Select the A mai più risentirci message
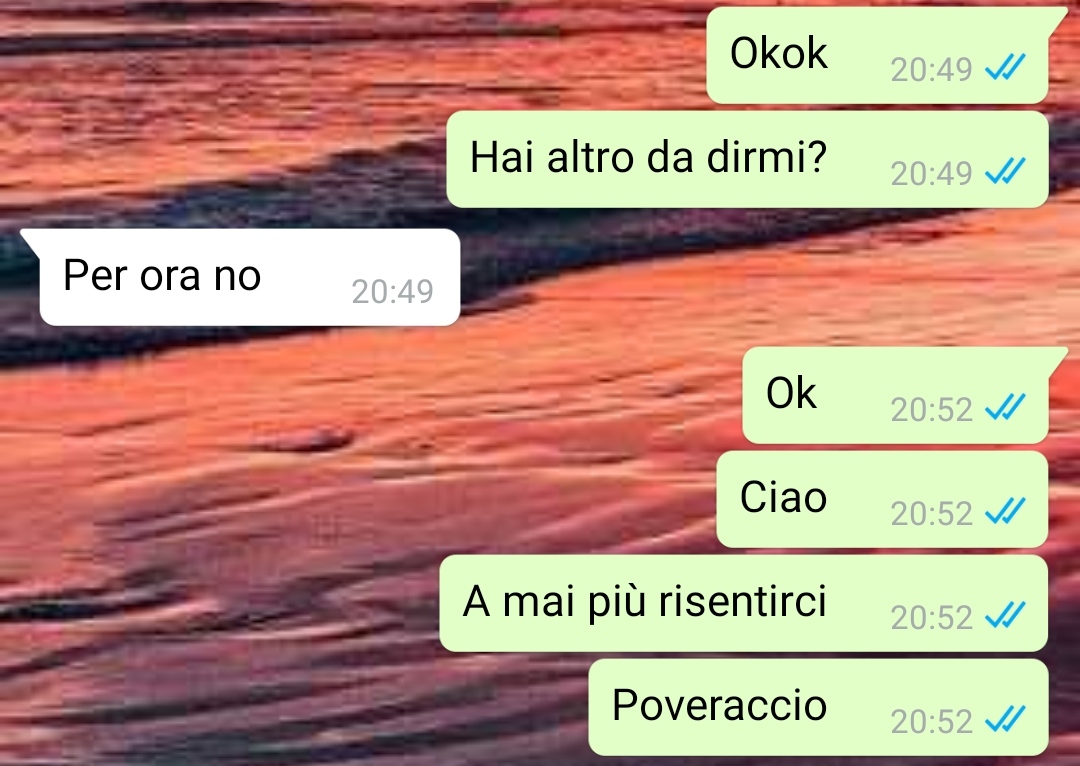 click(744, 603)
